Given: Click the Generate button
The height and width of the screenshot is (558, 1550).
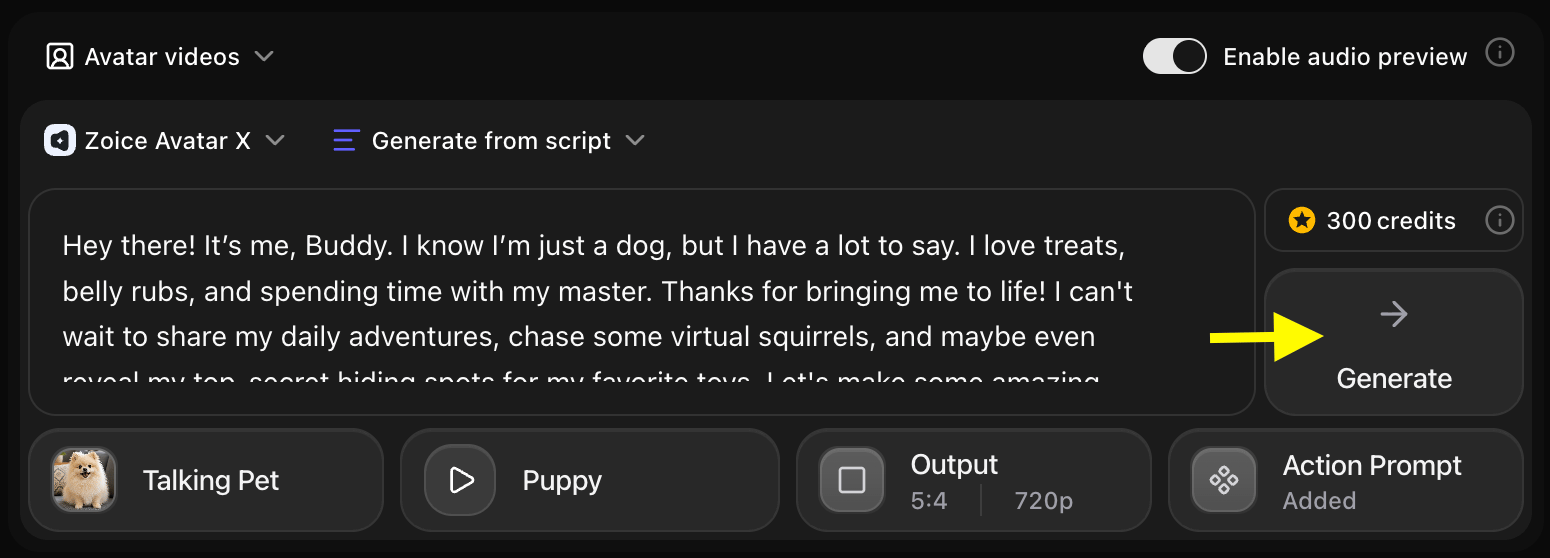Looking at the screenshot, I should point(1394,342).
